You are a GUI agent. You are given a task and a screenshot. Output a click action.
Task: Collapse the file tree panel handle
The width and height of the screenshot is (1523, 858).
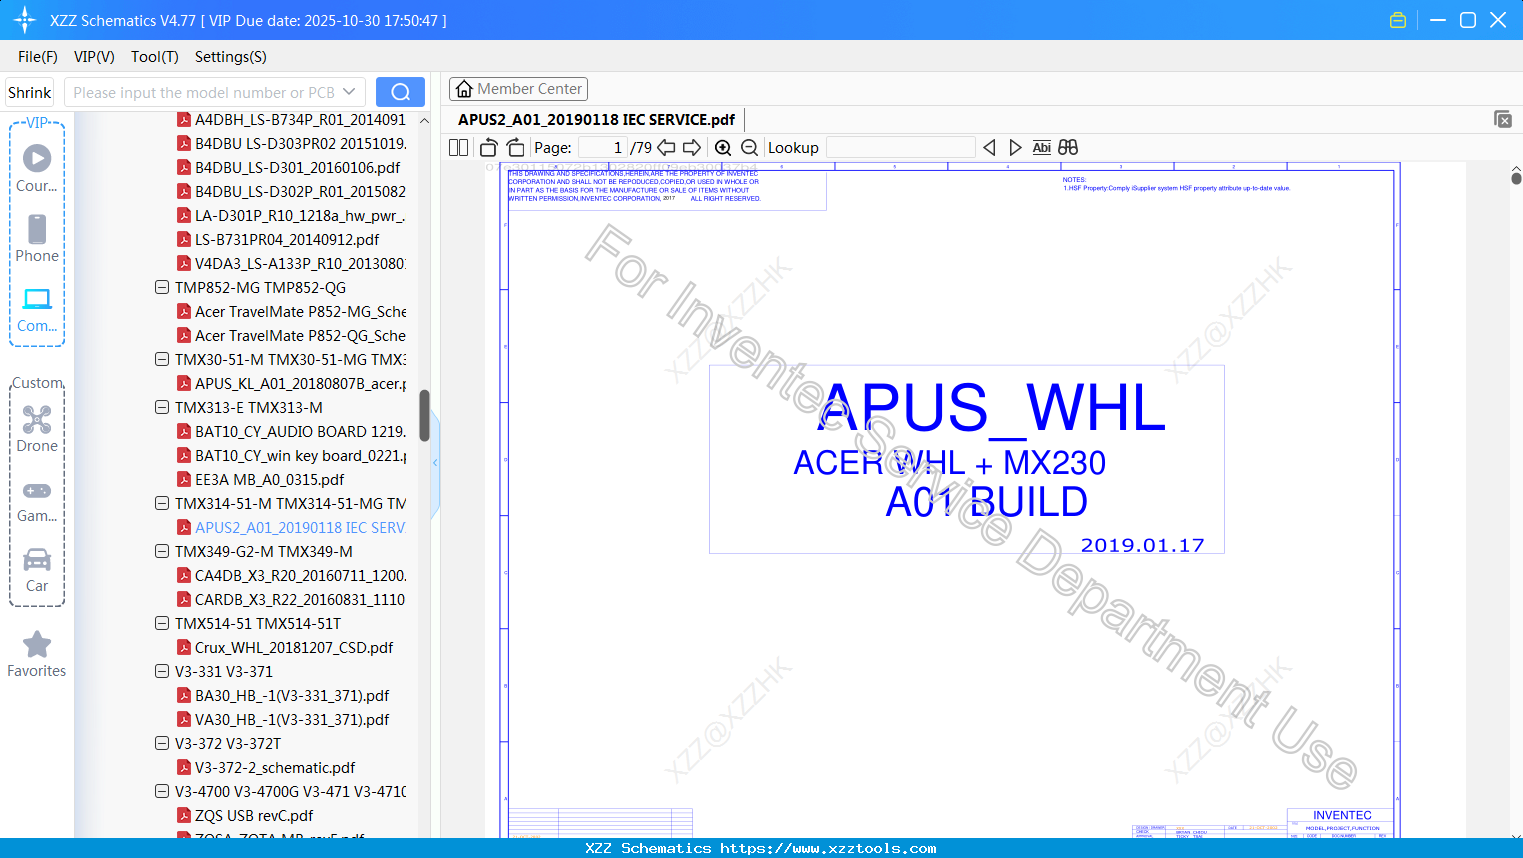pos(435,463)
